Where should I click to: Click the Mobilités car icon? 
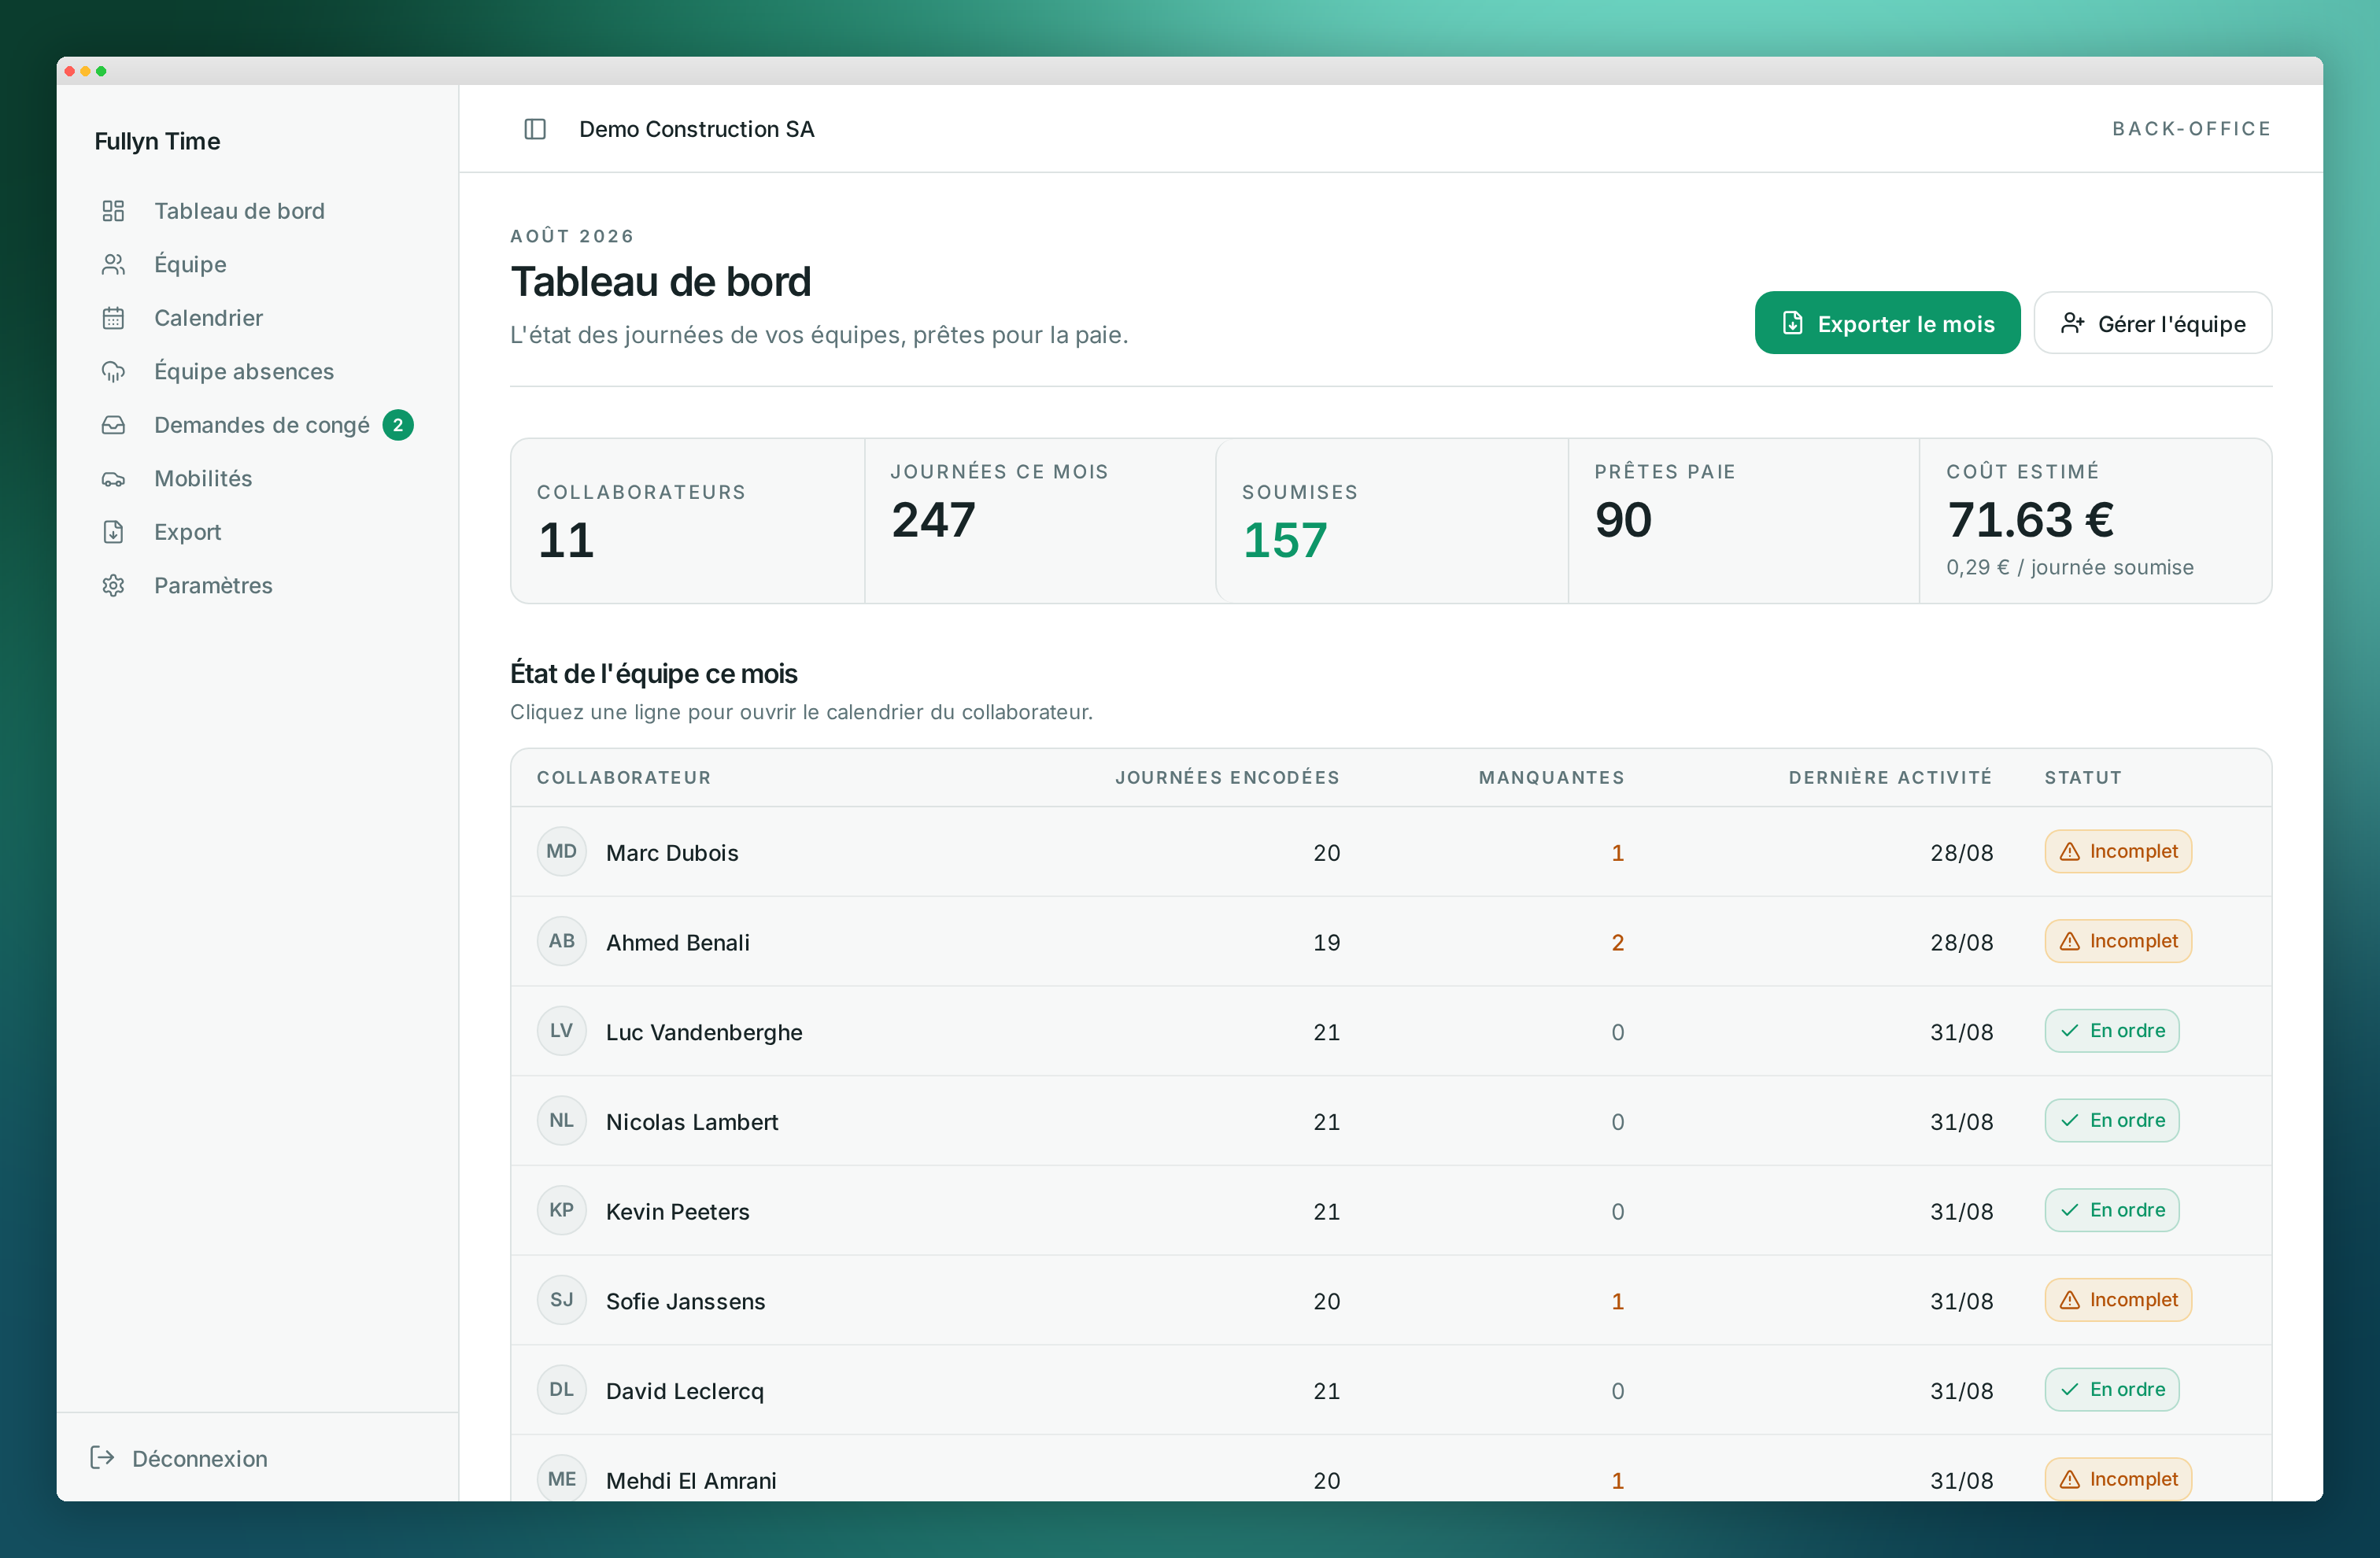click(x=113, y=478)
